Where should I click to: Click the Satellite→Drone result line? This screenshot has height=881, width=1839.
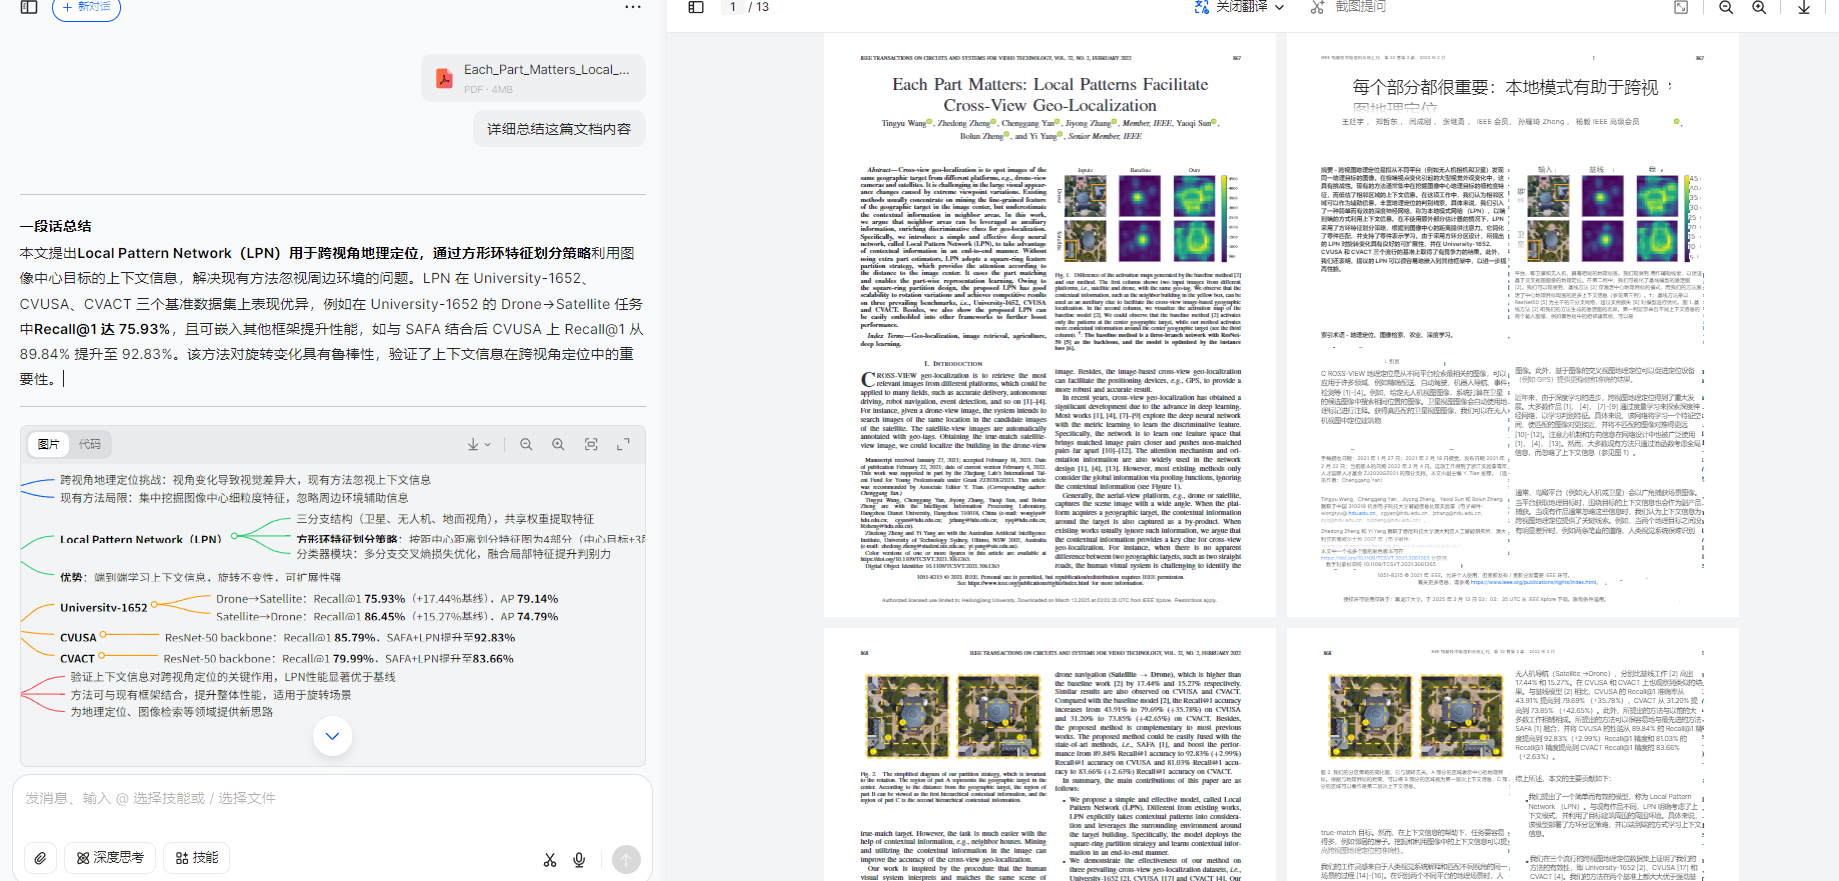(x=387, y=616)
